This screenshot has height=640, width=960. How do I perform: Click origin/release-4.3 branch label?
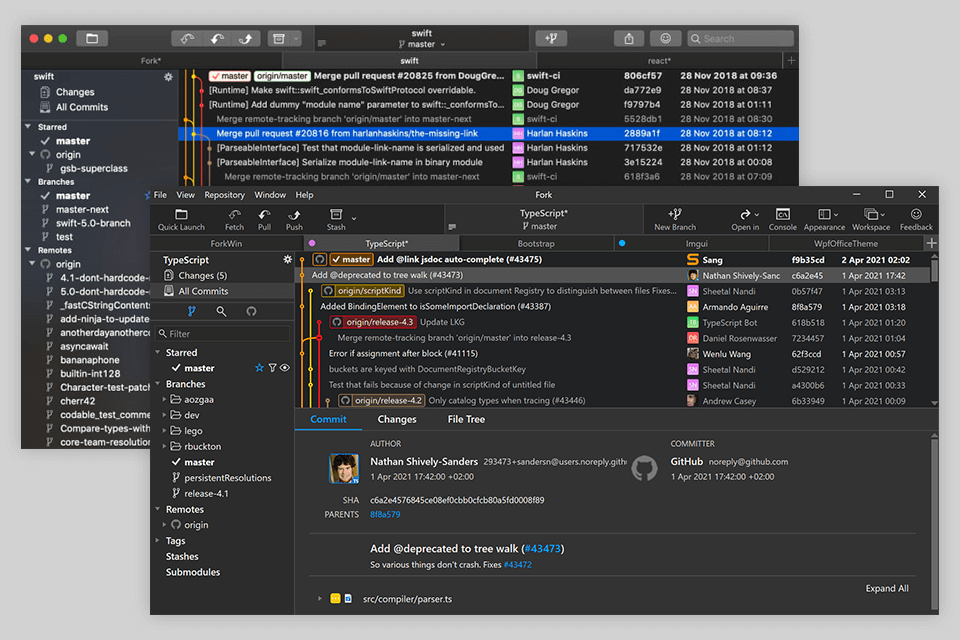[x=373, y=322]
